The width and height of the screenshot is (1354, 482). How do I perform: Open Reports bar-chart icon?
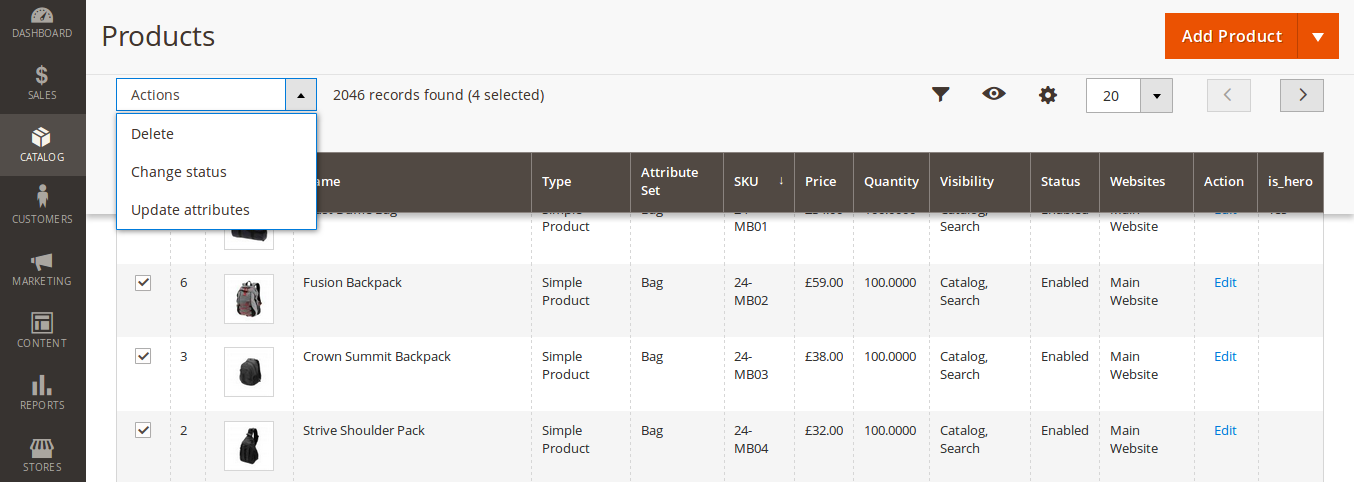click(x=42, y=392)
